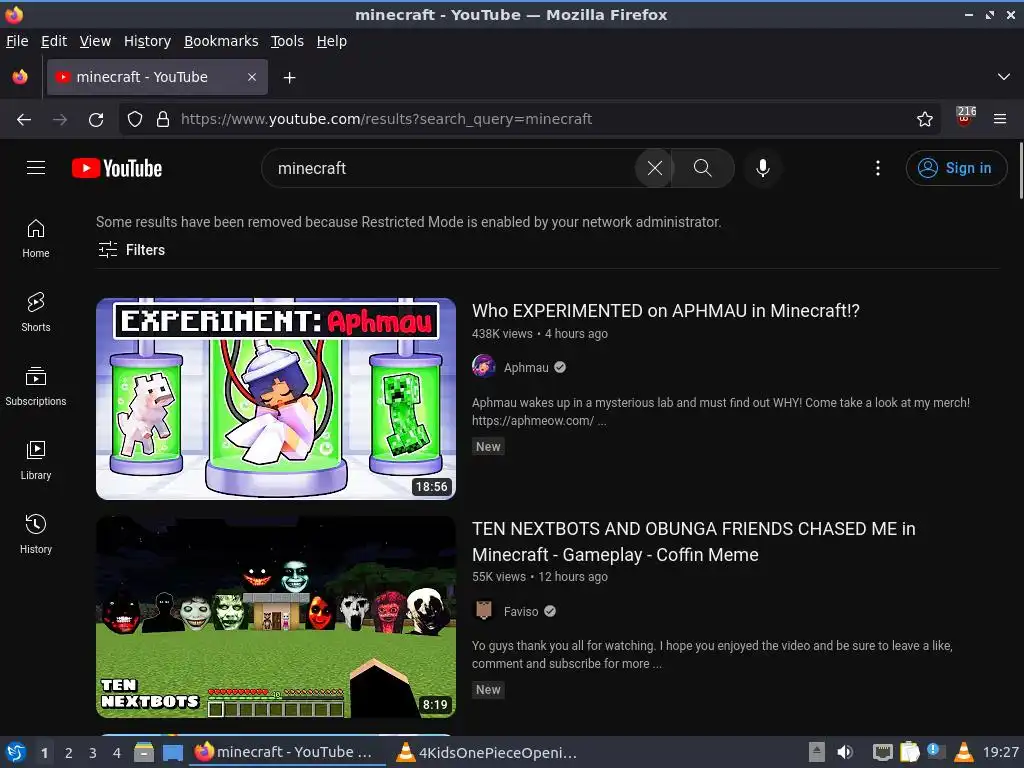
Task: Open Library in the sidebar
Action: (36, 460)
